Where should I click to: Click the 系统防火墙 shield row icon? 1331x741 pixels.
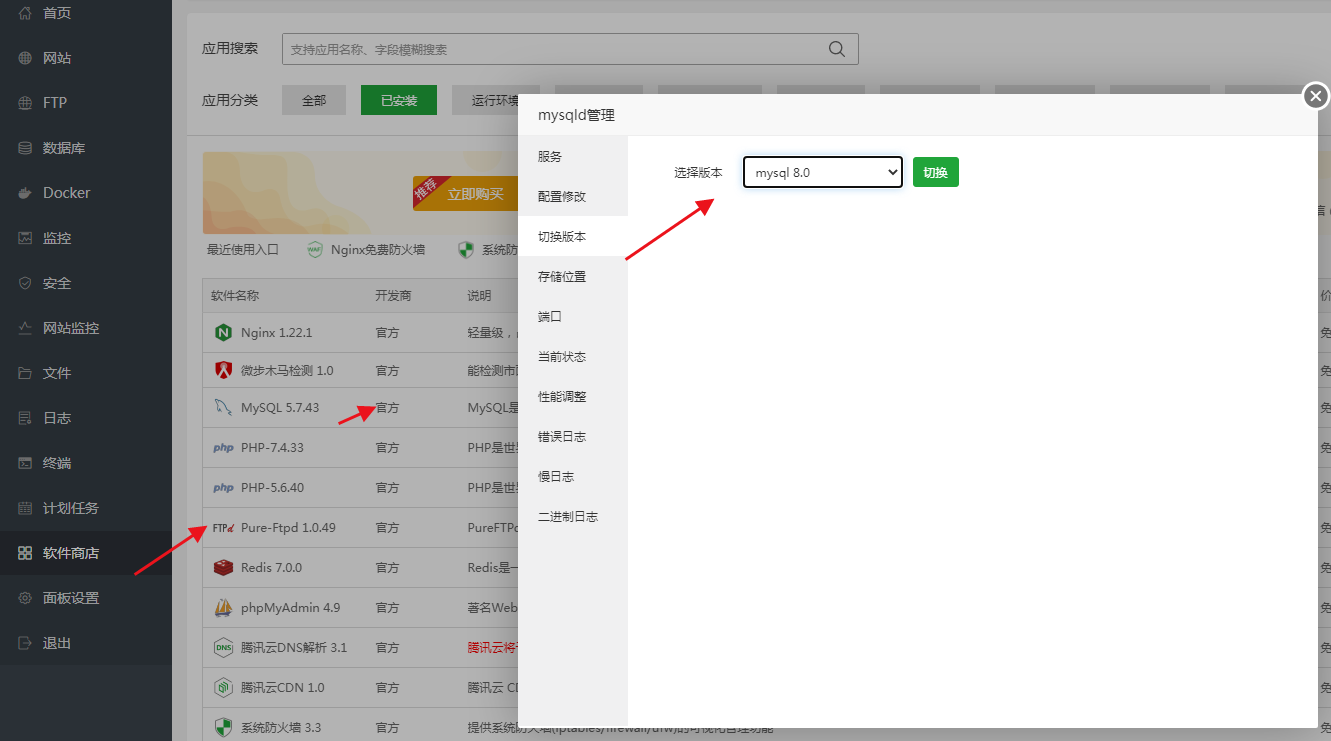pos(223,728)
